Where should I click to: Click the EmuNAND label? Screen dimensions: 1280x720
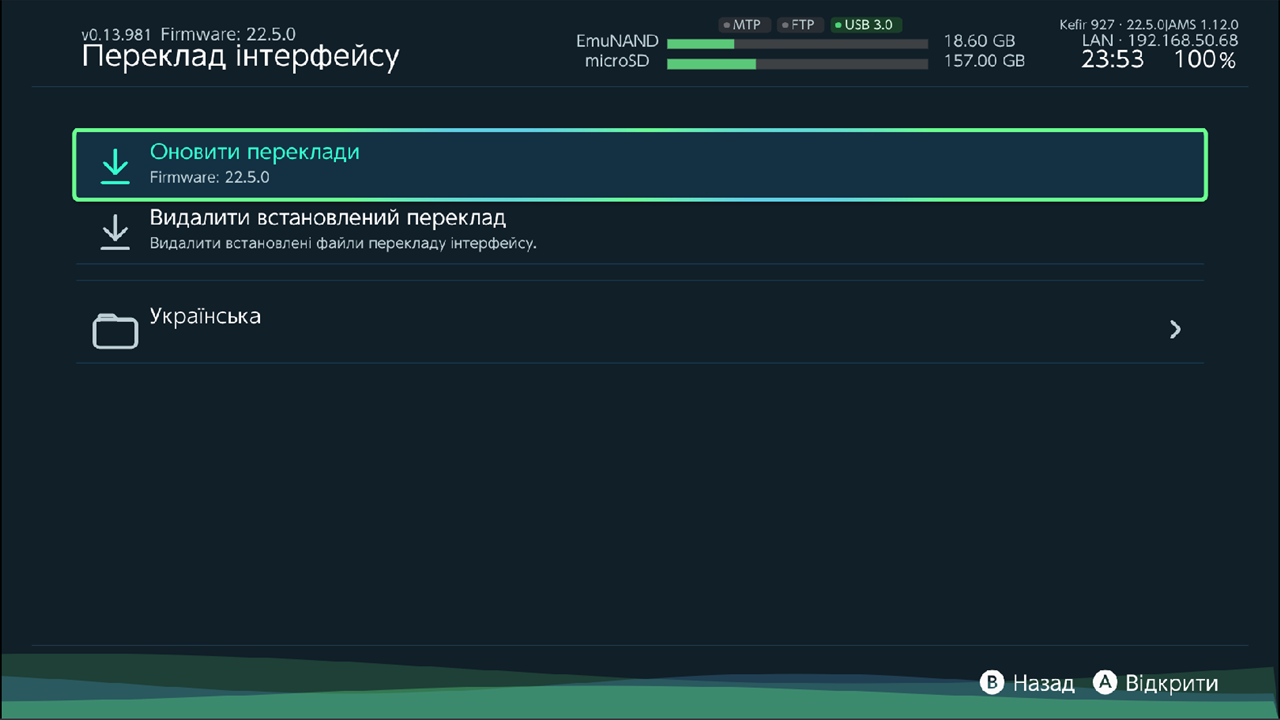[617, 42]
